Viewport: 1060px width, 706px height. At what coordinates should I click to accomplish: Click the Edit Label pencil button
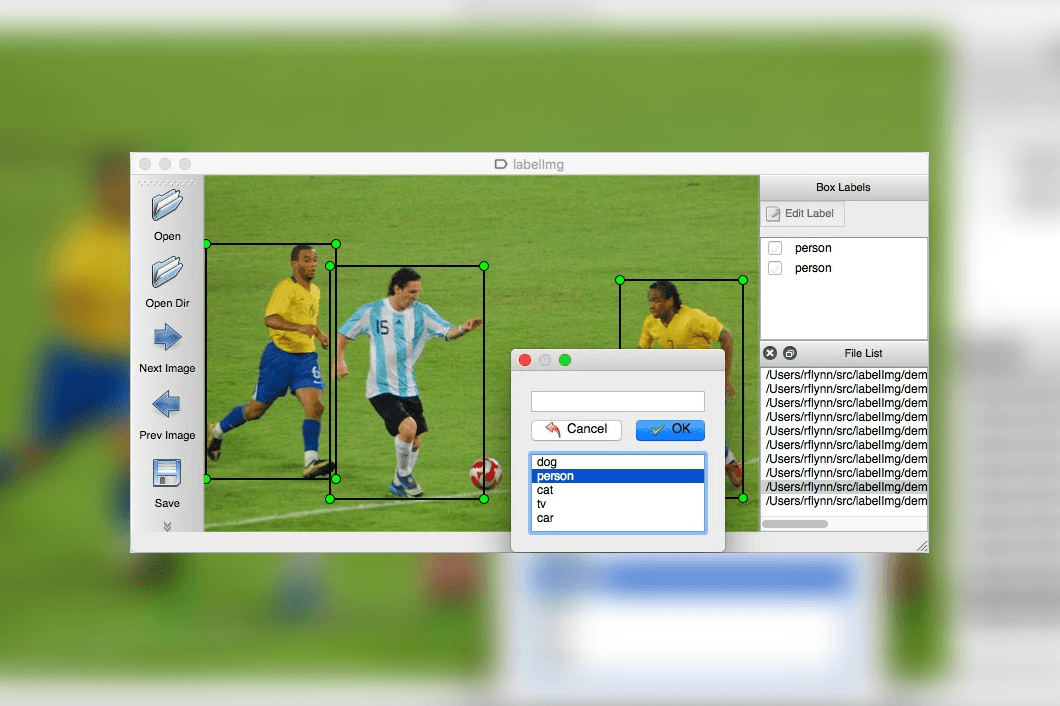point(802,214)
